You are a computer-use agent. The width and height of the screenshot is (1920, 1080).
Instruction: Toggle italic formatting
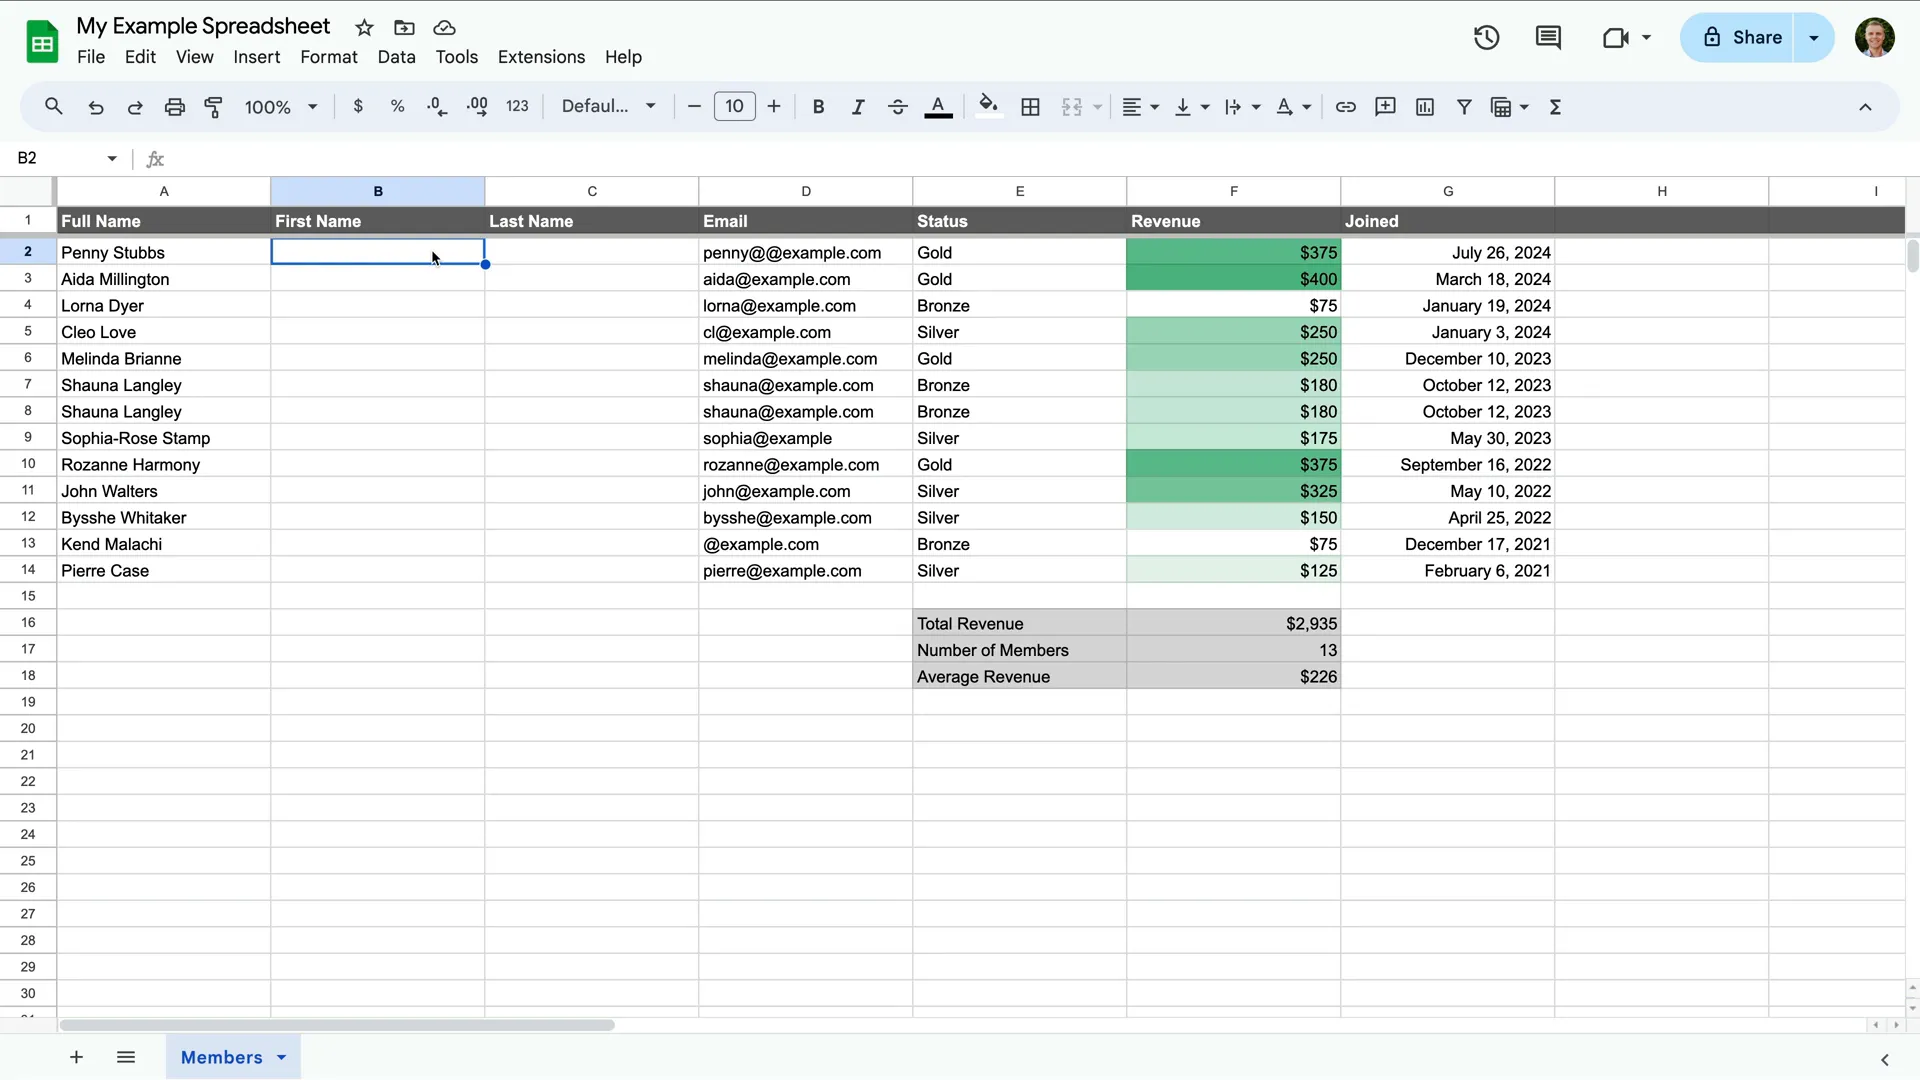coord(858,106)
